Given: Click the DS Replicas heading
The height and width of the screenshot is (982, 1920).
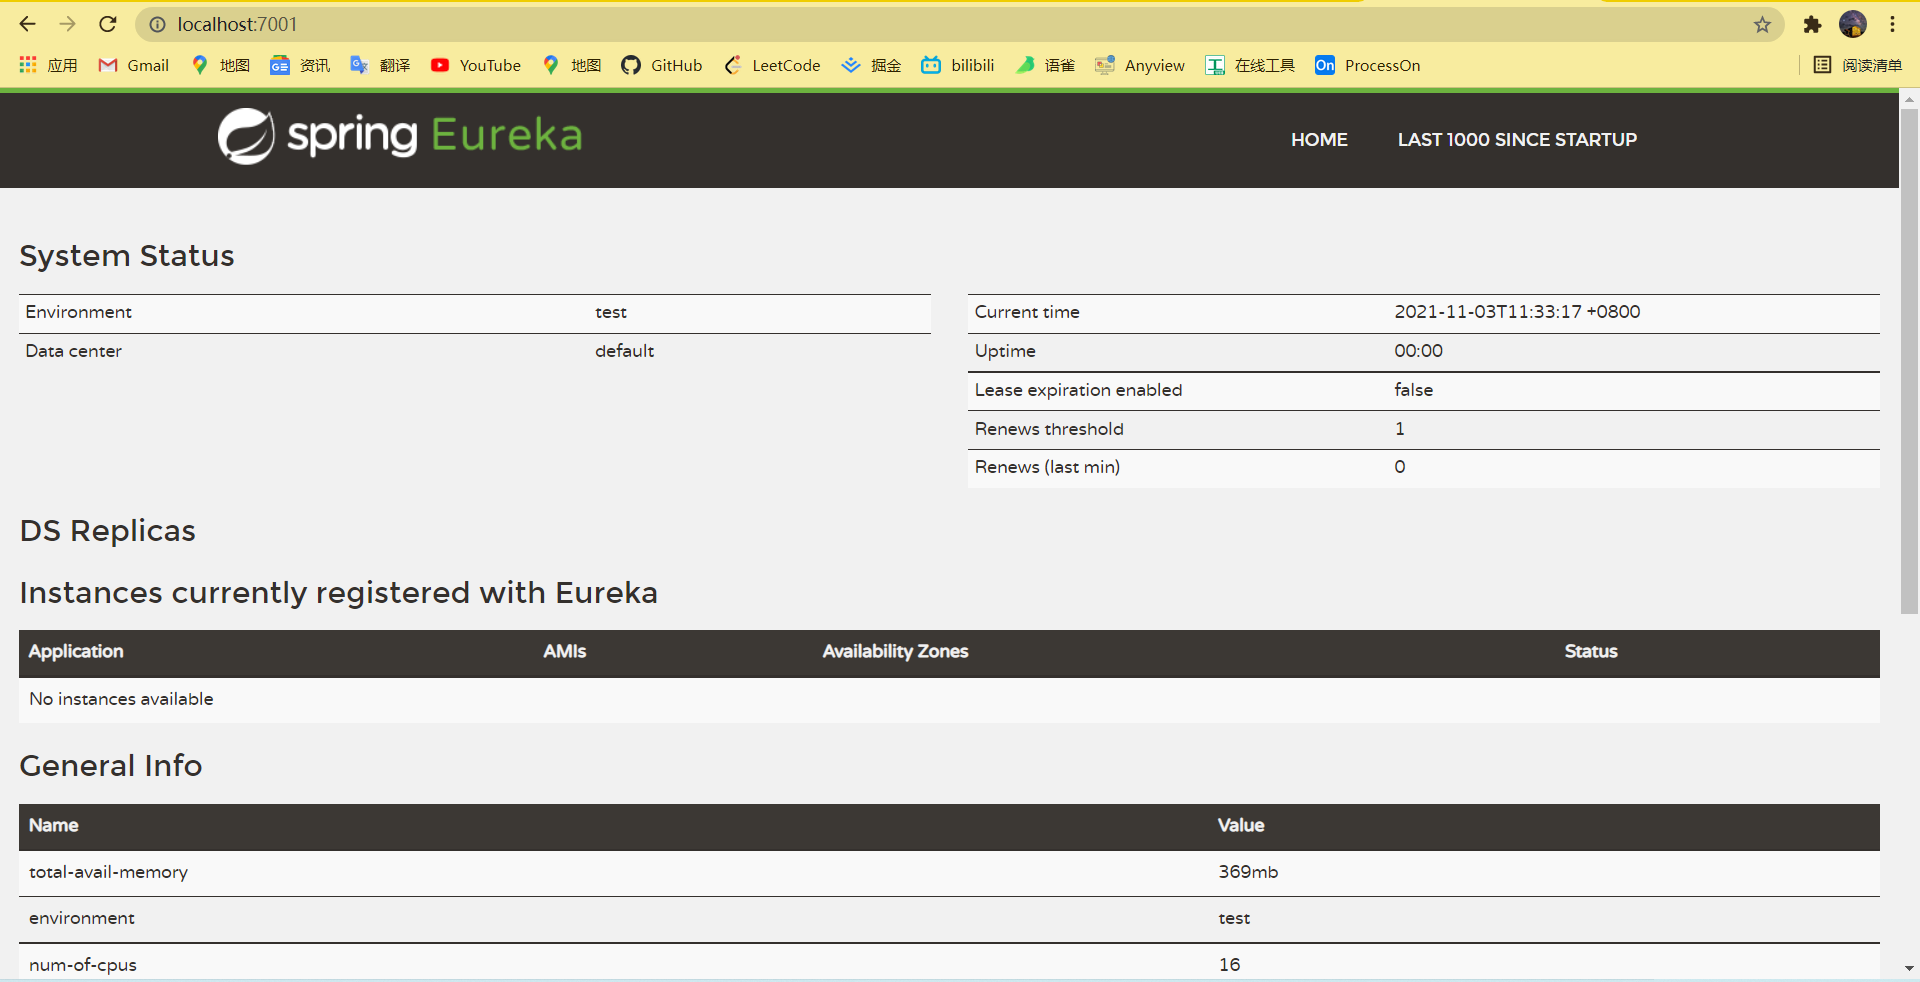Looking at the screenshot, I should pyautogui.click(x=108, y=531).
